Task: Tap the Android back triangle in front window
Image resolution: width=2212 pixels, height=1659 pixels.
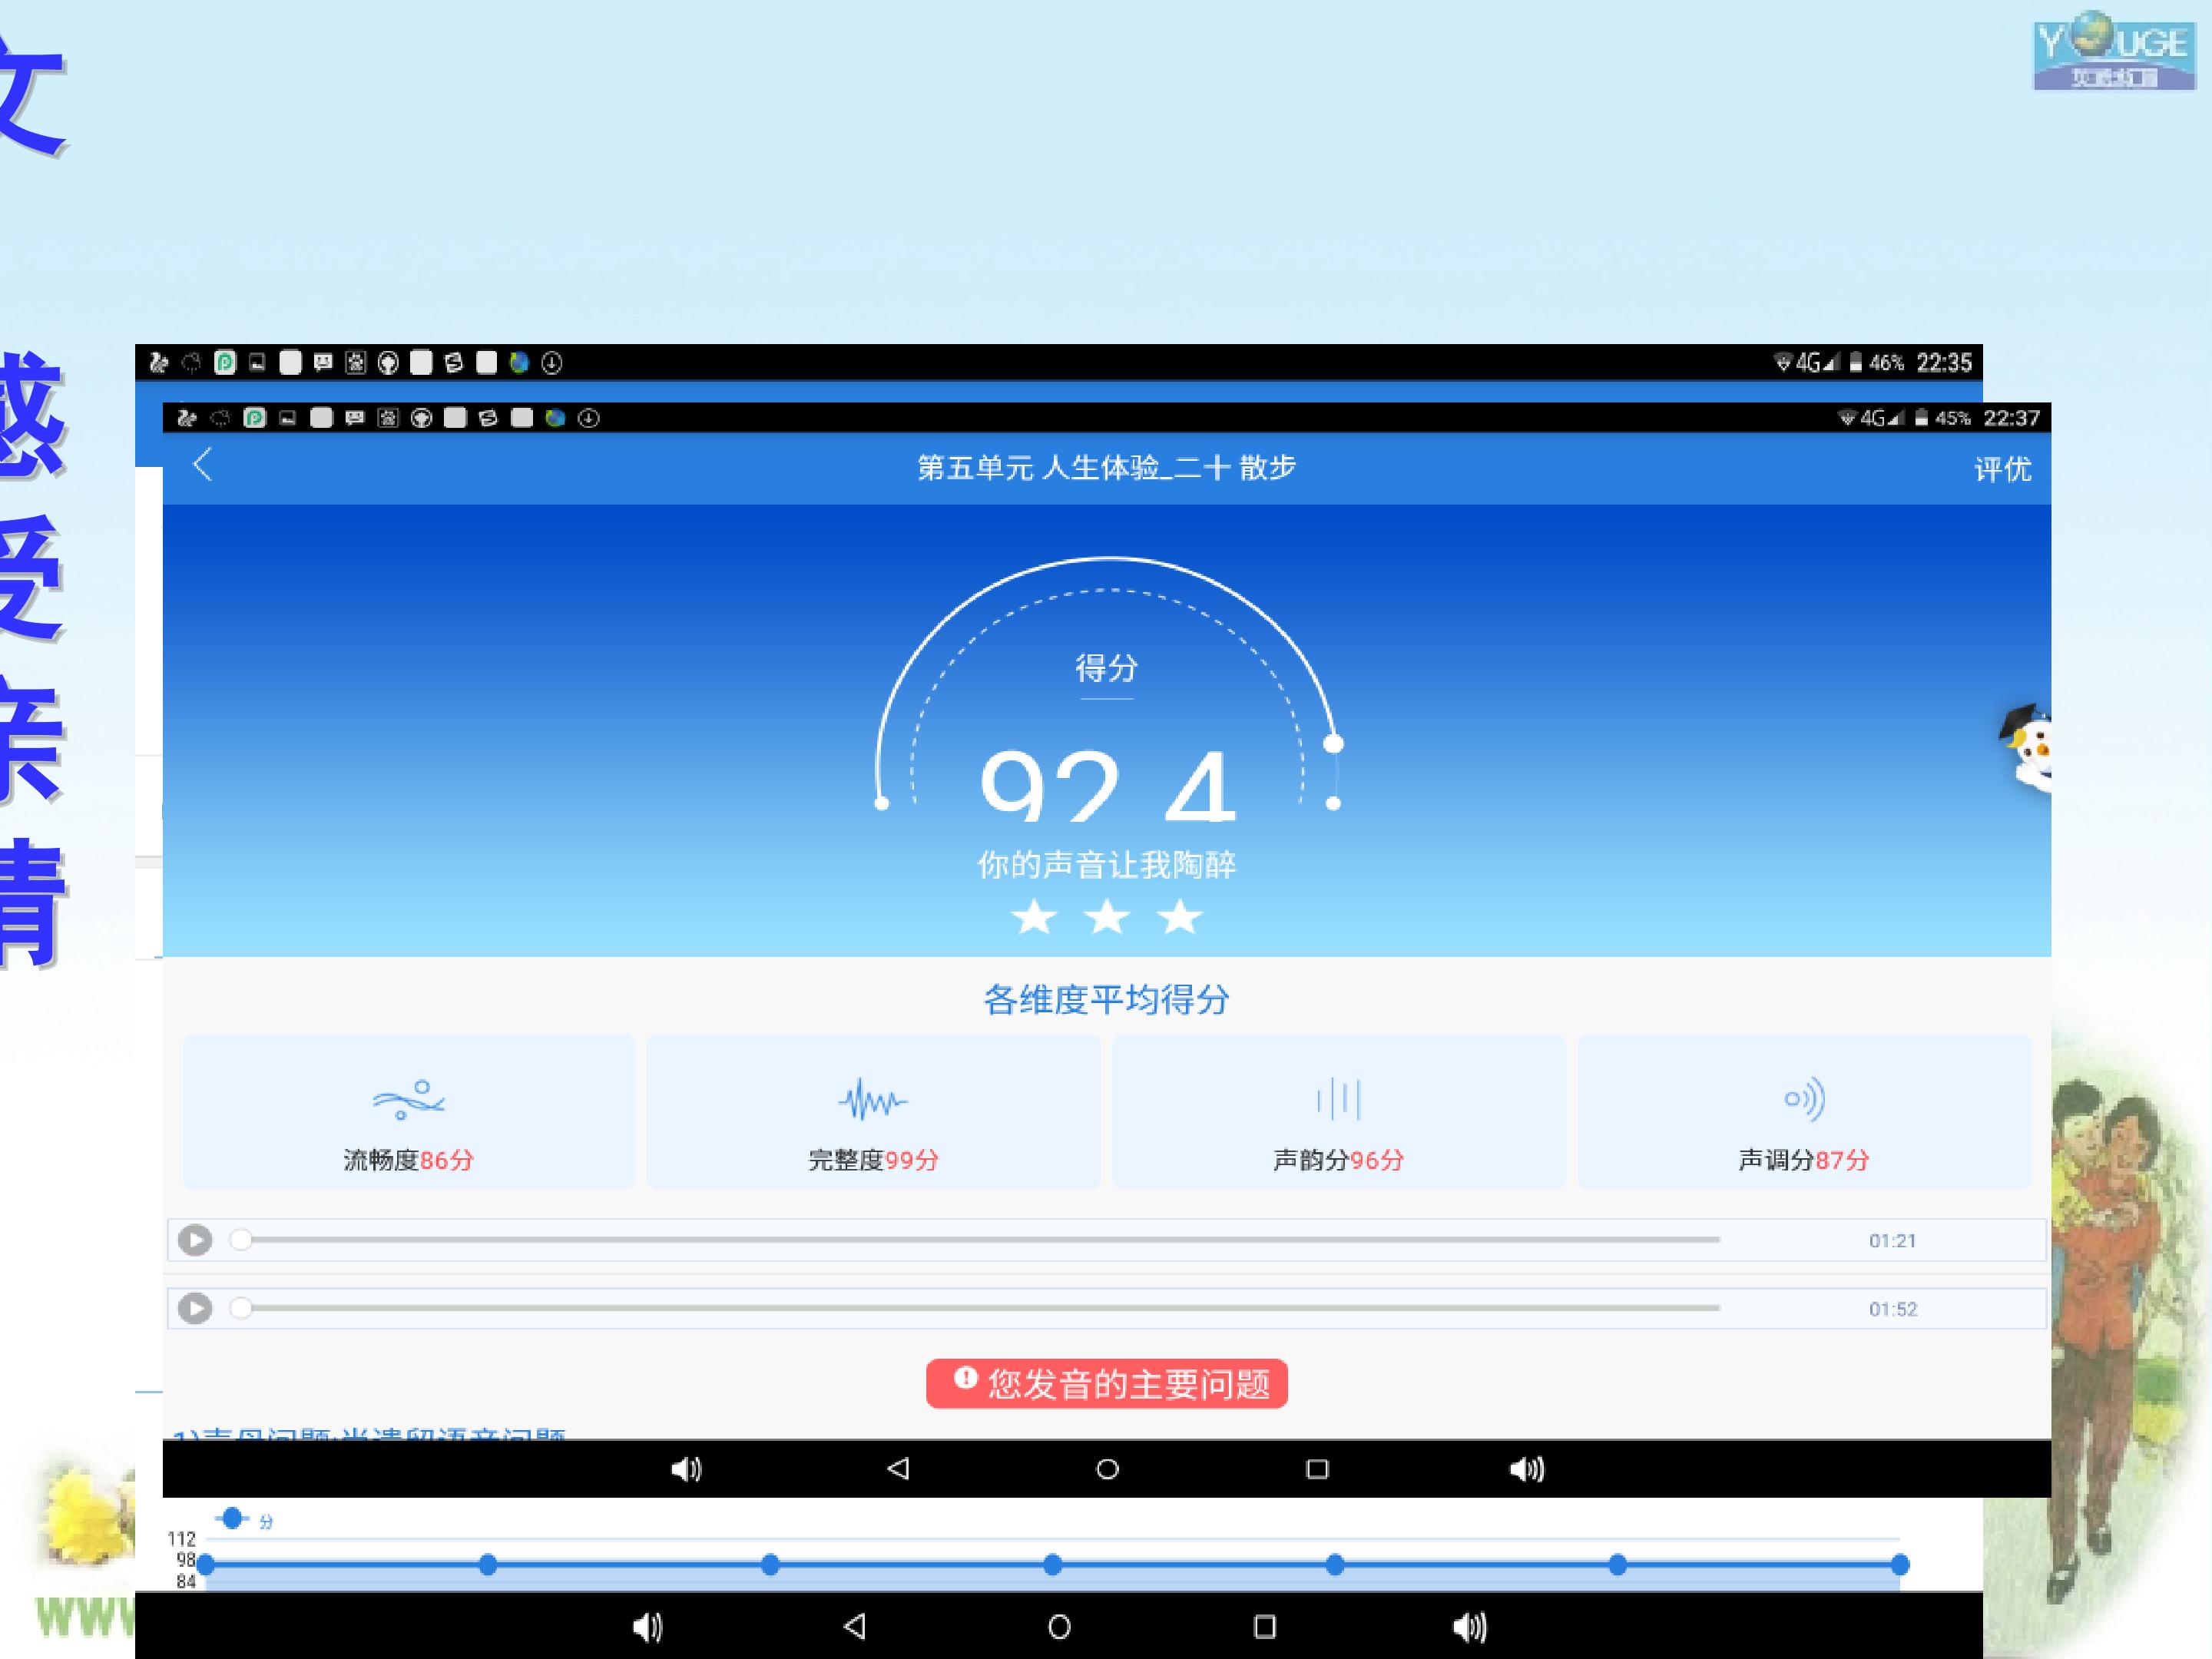Action: (x=898, y=1469)
